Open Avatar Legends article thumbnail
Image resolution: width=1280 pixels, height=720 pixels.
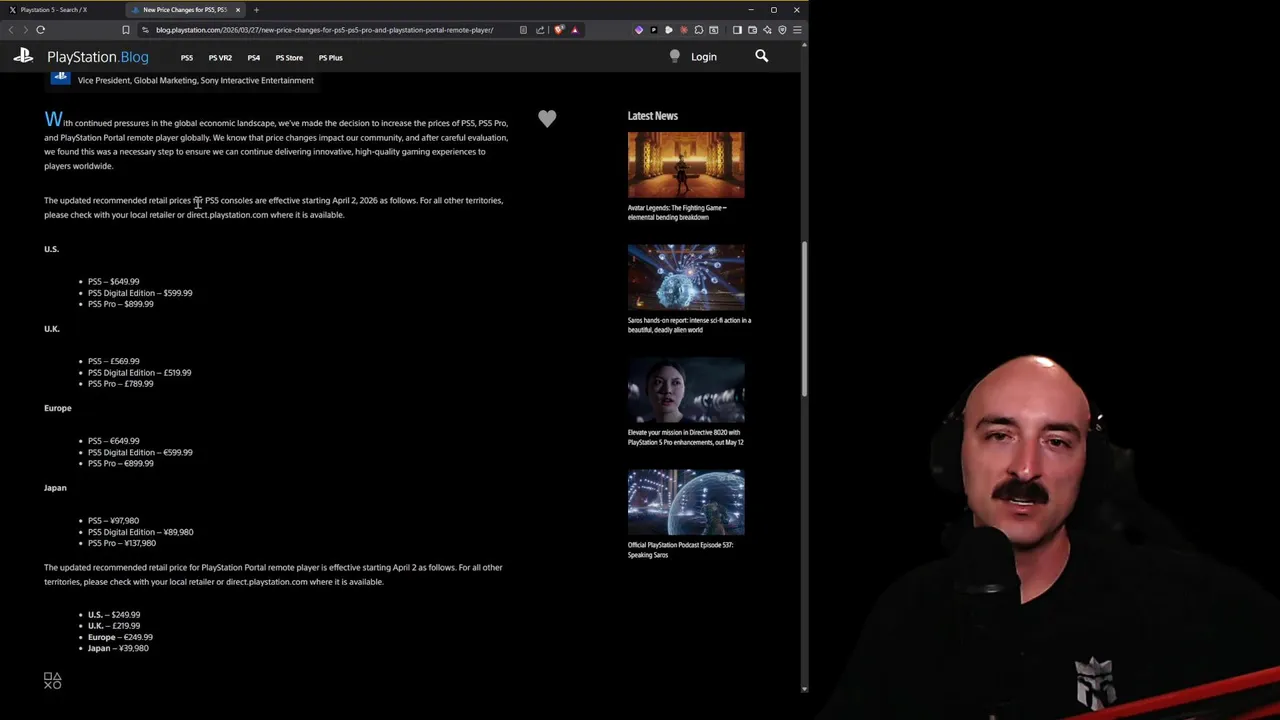[x=686, y=165]
